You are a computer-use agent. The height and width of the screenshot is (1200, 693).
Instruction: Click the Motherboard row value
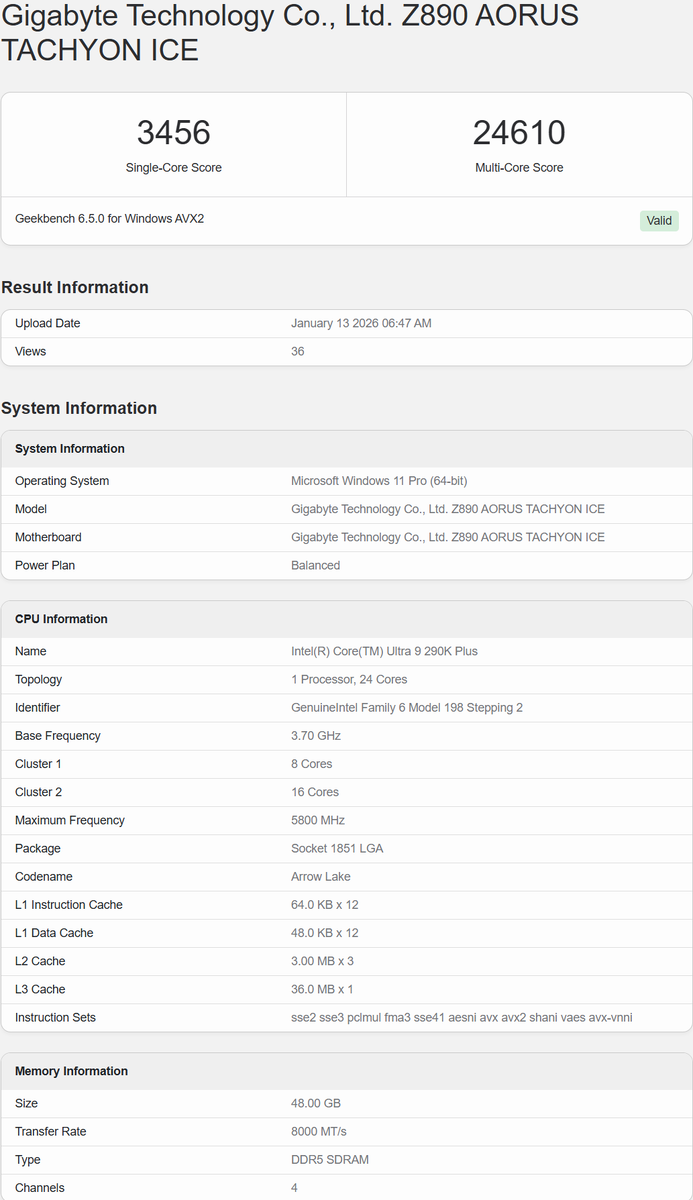tap(447, 537)
